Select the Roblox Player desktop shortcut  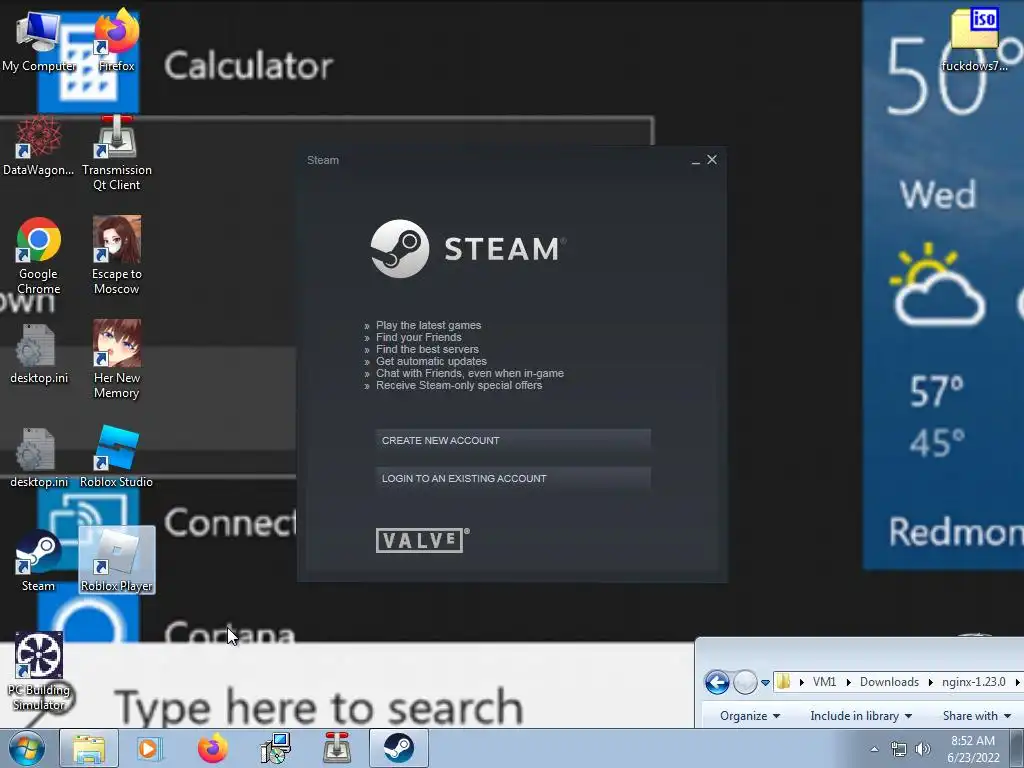(x=117, y=560)
